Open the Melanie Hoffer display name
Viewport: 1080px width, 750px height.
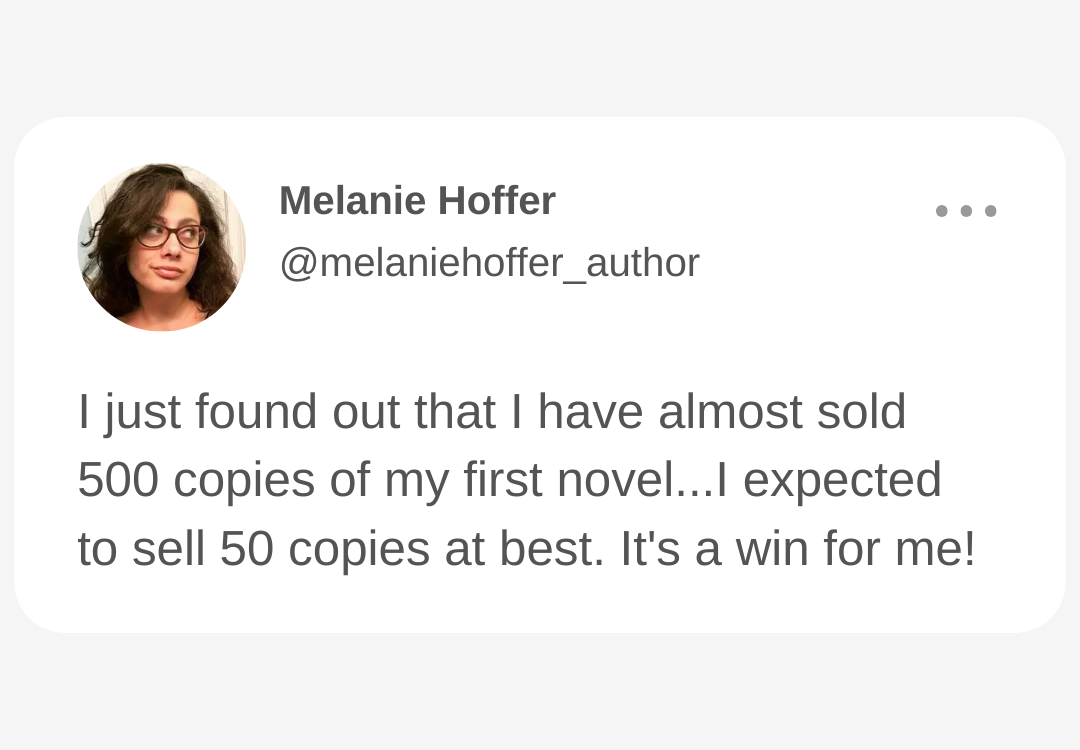click(x=417, y=200)
